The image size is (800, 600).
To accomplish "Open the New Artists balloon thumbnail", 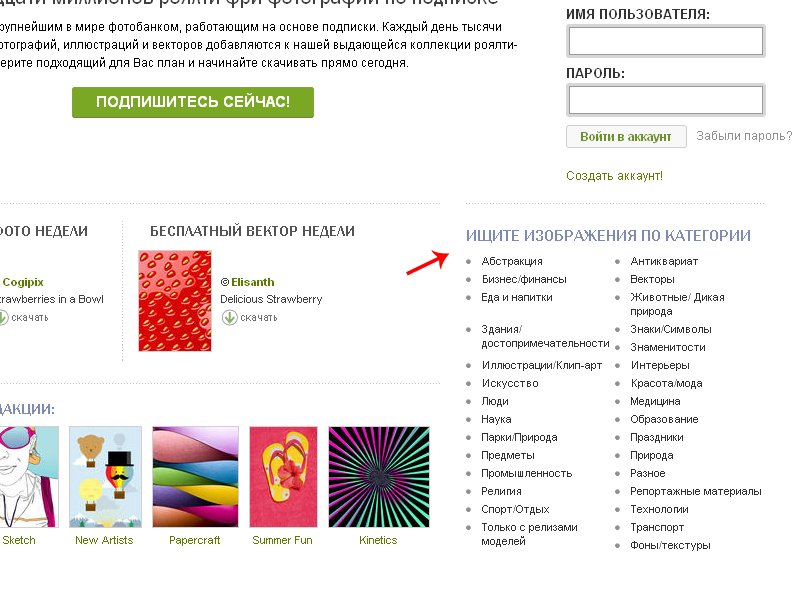I will point(105,477).
